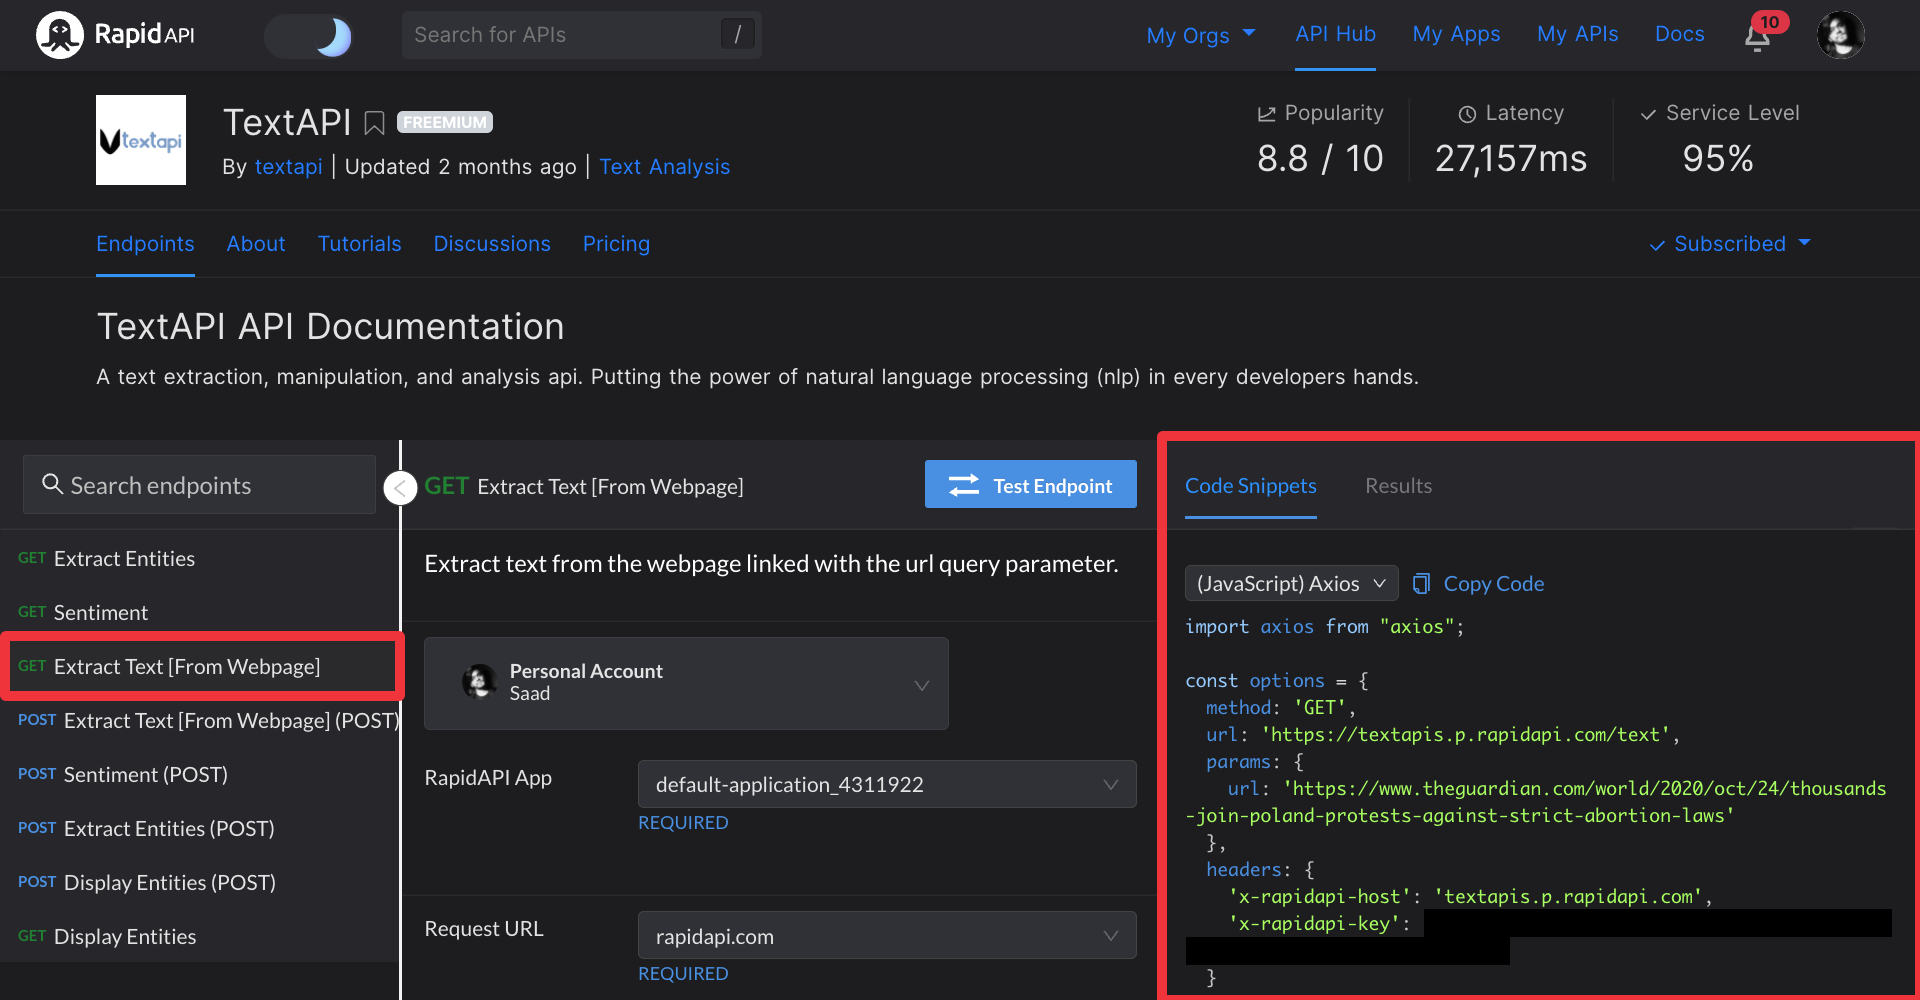The width and height of the screenshot is (1920, 1000).
Task: Open the notifications bell
Action: [1758, 37]
